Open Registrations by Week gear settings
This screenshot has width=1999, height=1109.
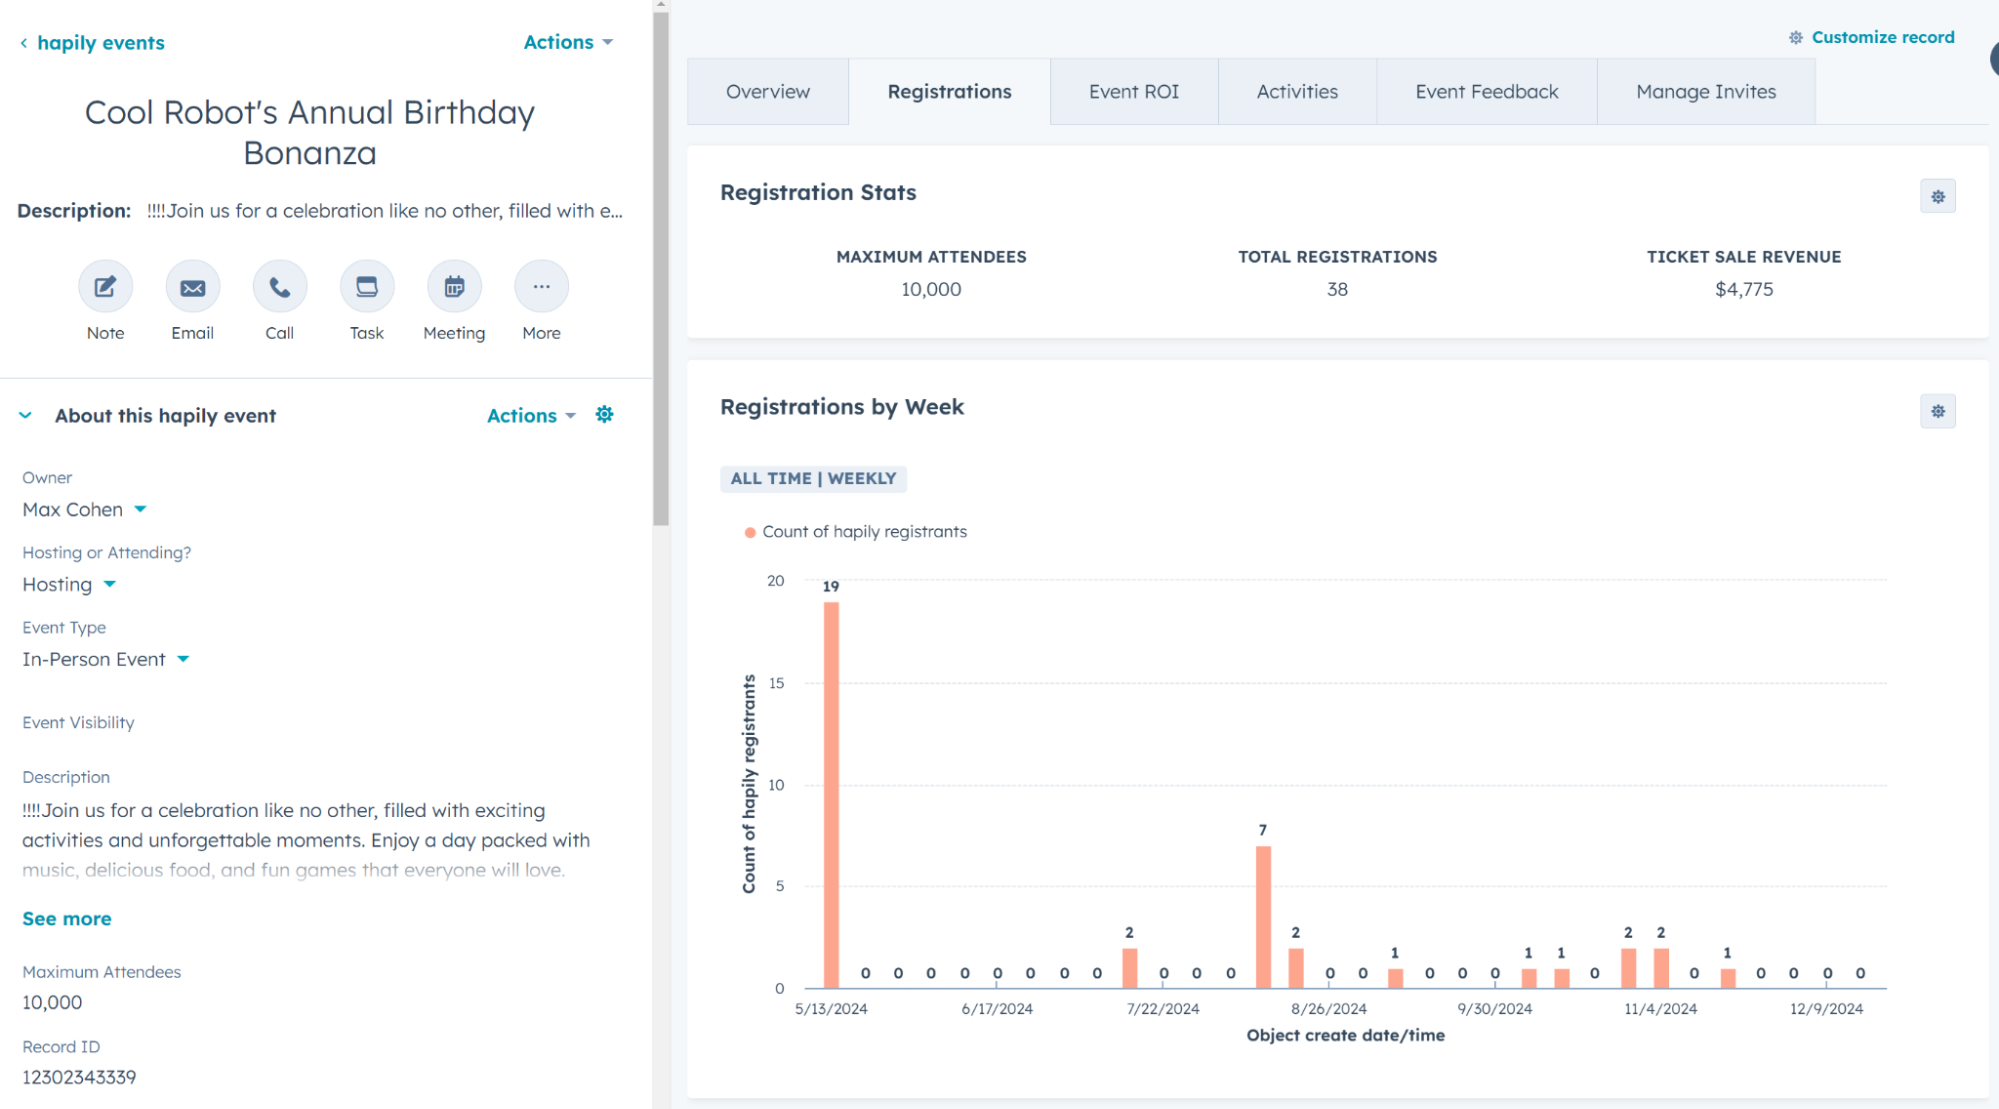[x=1937, y=412]
